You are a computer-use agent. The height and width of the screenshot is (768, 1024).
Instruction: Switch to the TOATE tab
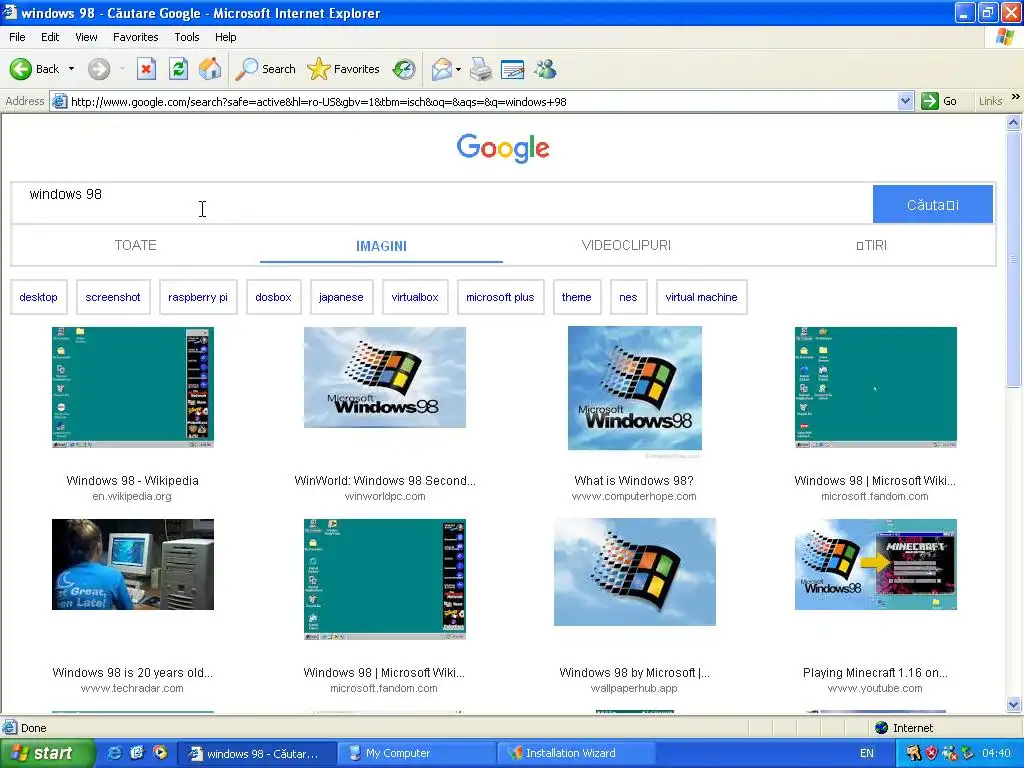coord(135,246)
